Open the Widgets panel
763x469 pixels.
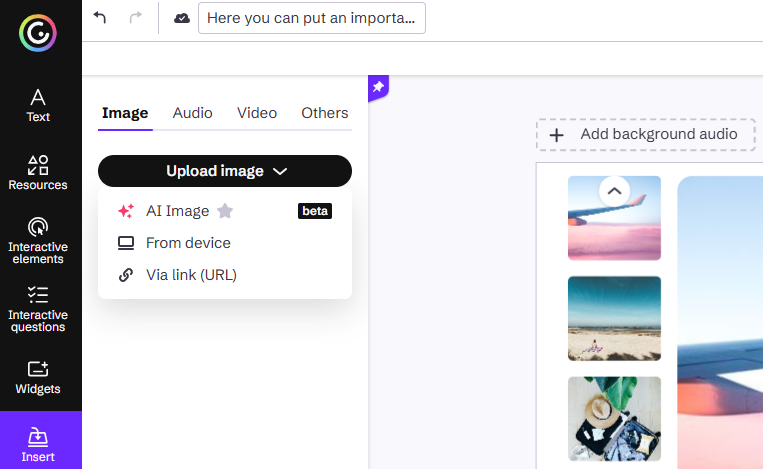pyautogui.click(x=38, y=378)
